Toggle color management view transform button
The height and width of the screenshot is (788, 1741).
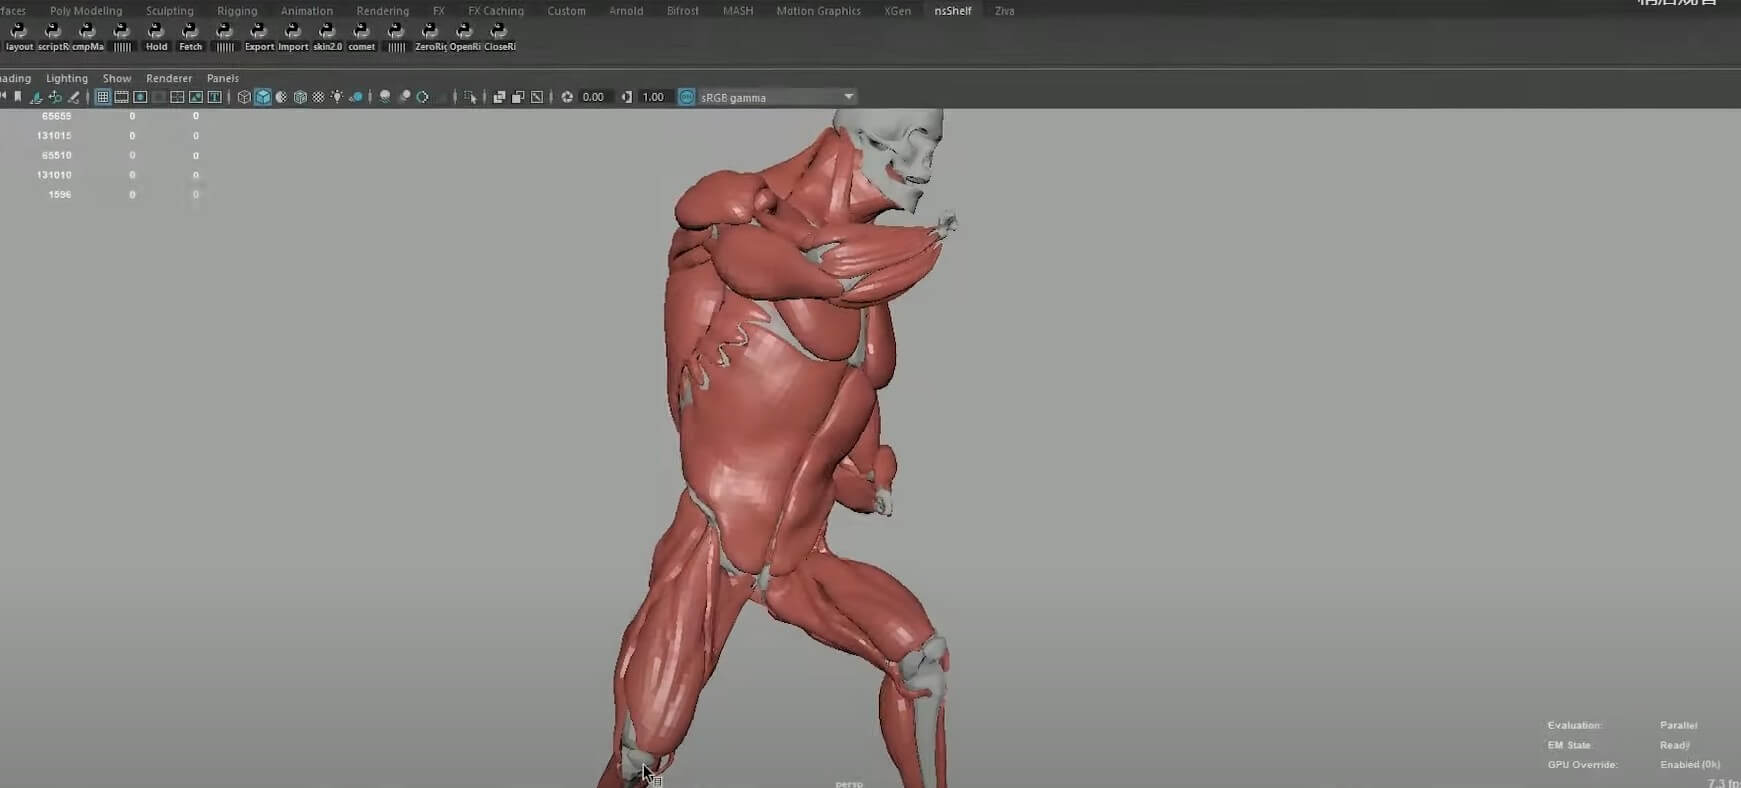687,97
